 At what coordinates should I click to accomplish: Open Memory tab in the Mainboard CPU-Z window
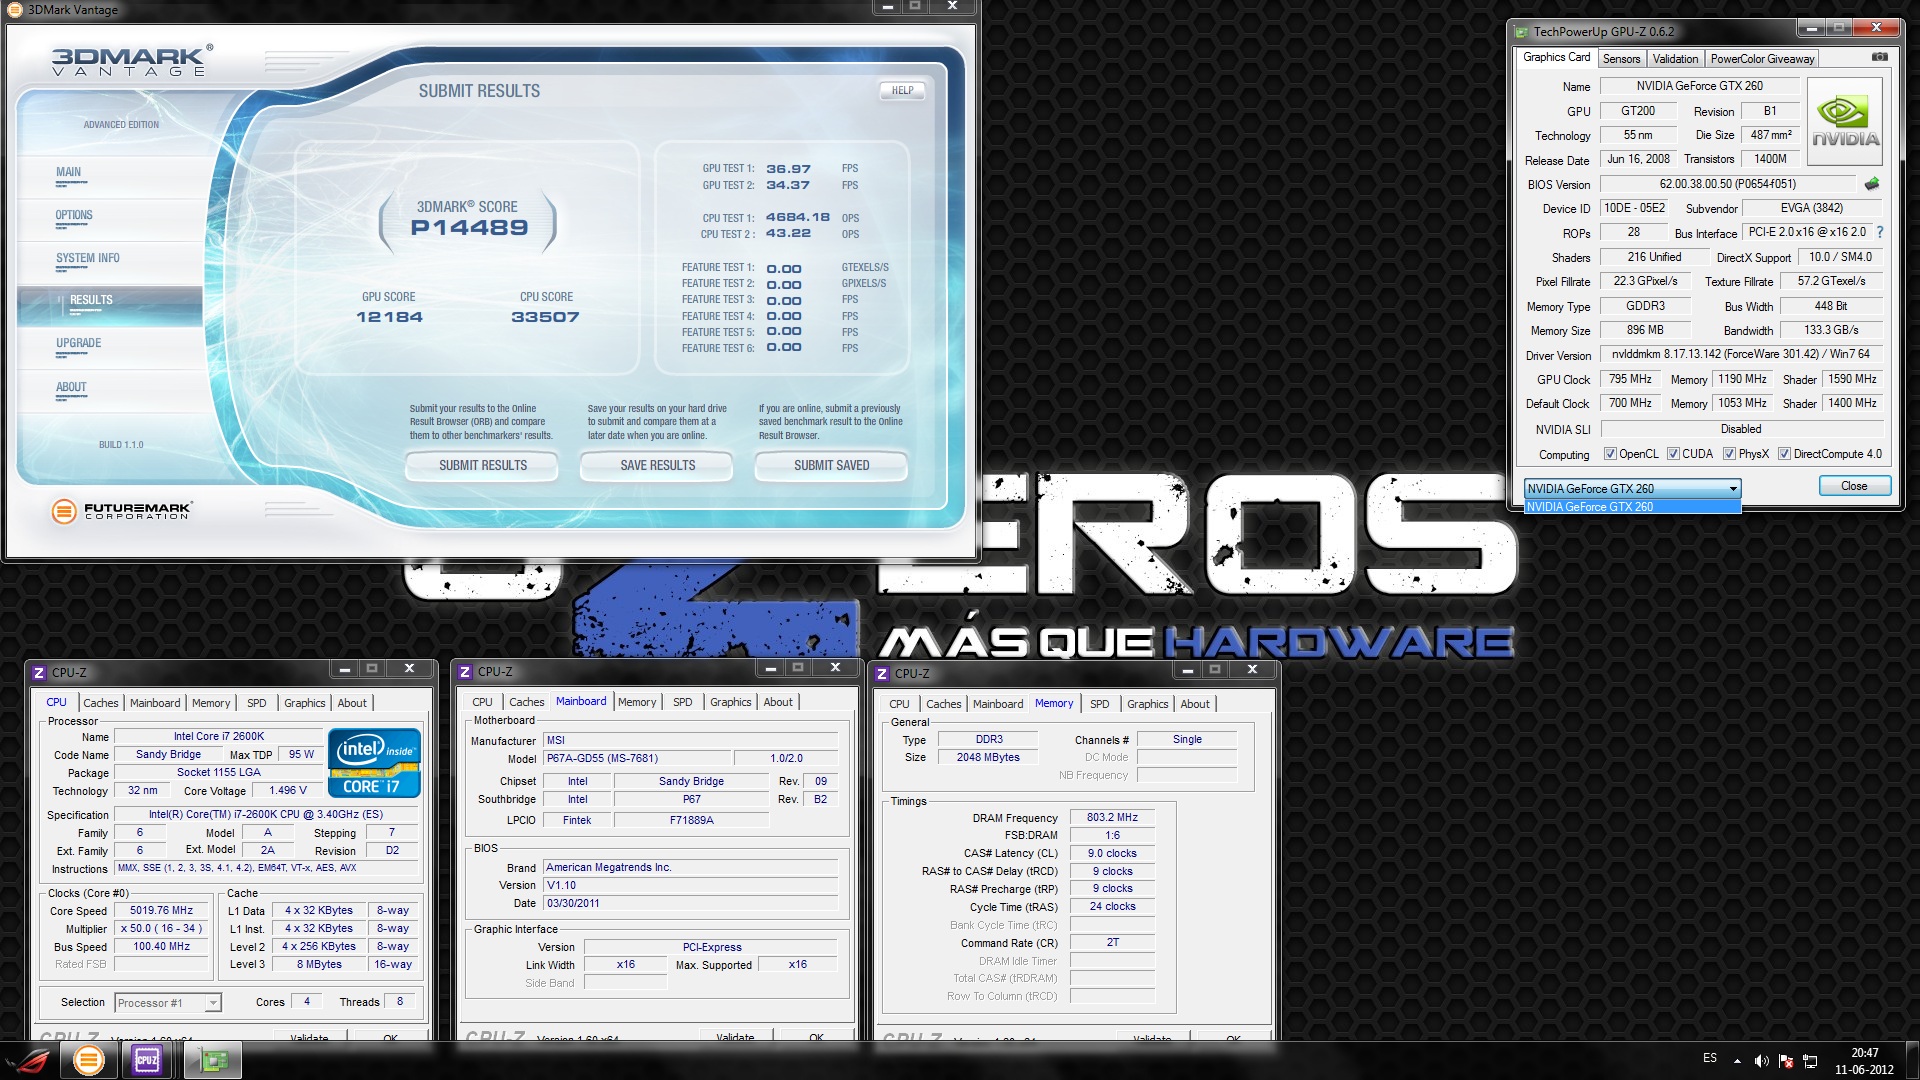(637, 702)
